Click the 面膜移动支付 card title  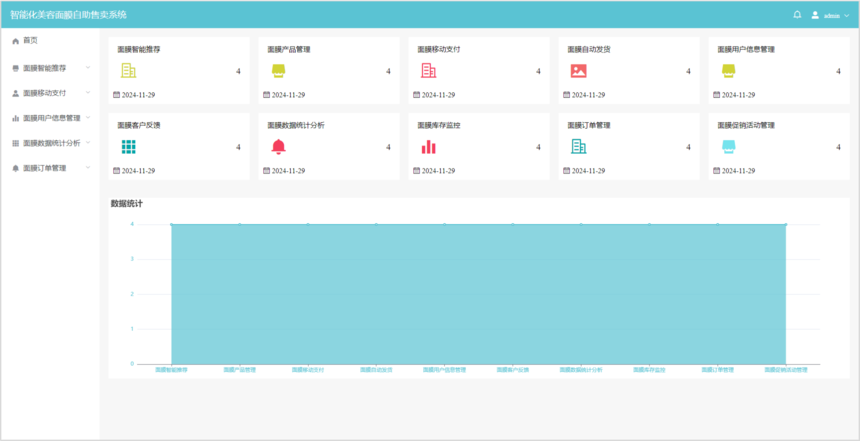pyautogui.click(x=439, y=49)
